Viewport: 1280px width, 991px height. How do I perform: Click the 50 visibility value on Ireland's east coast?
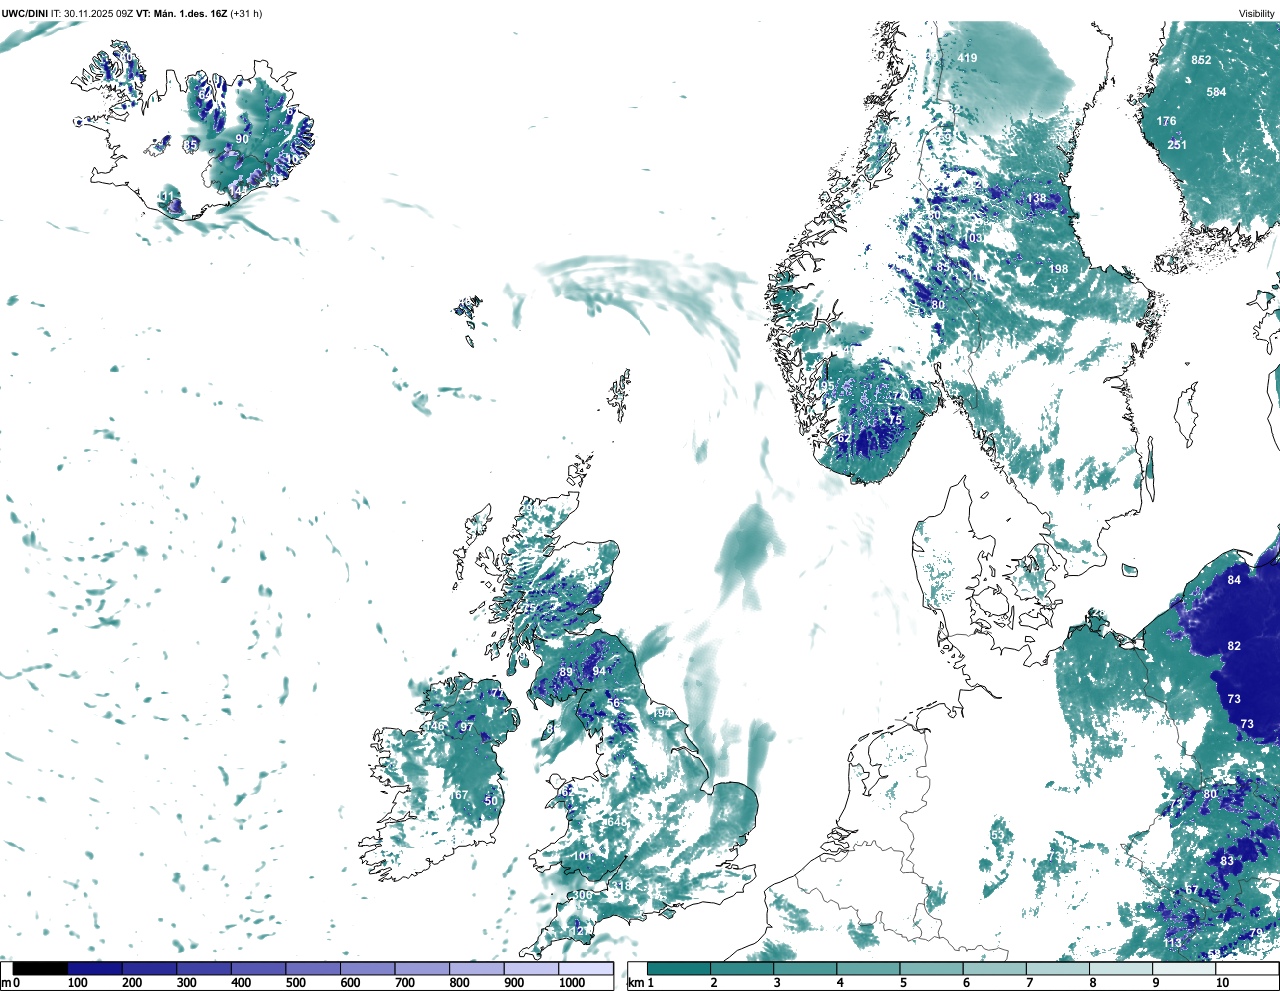point(491,801)
